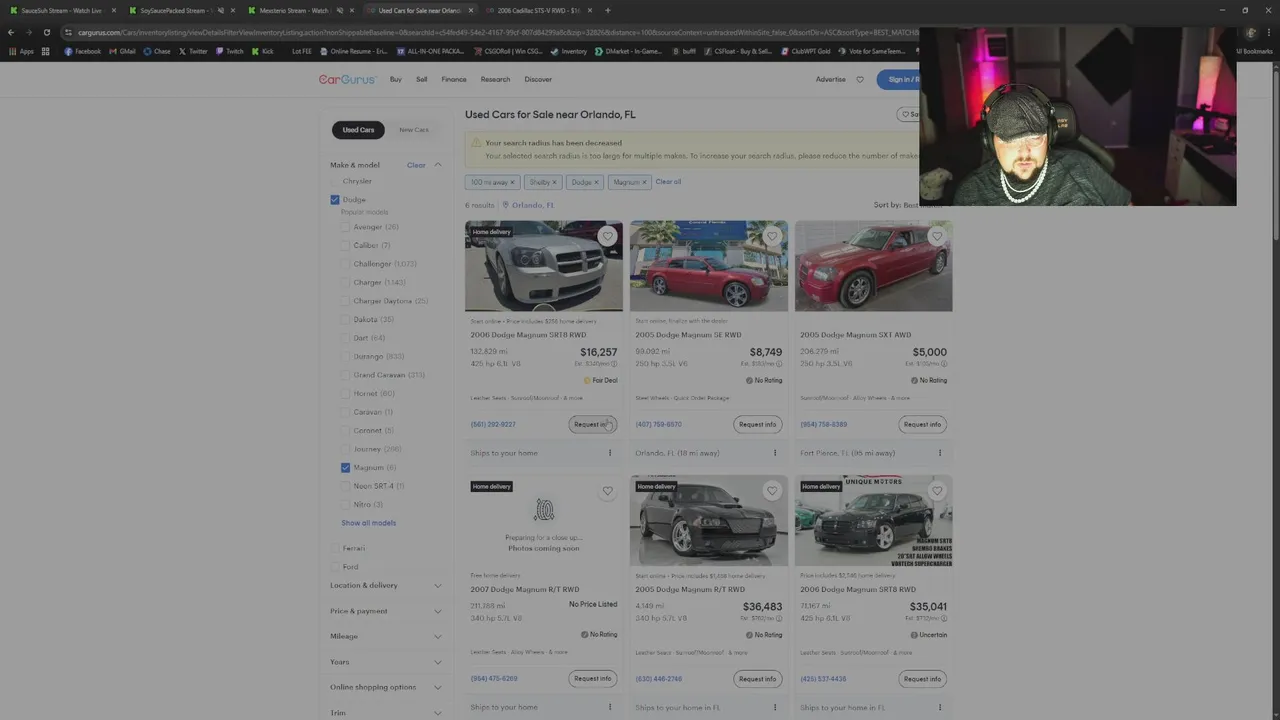The height and width of the screenshot is (720, 1280).
Task: Click the browser address bar
Action: point(500,32)
